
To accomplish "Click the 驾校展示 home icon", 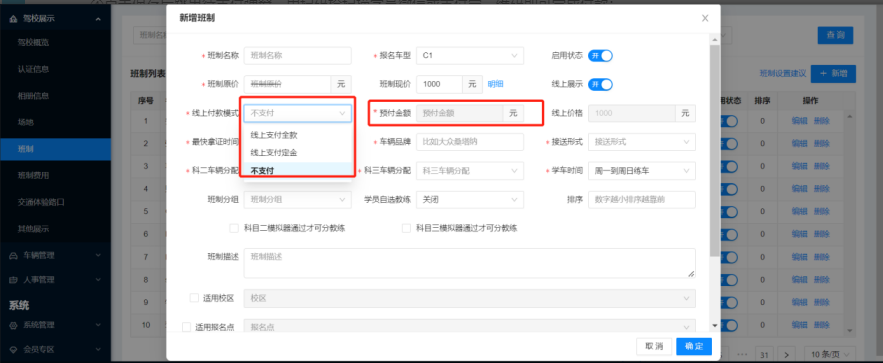I will pyautogui.click(x=14, y=19).
